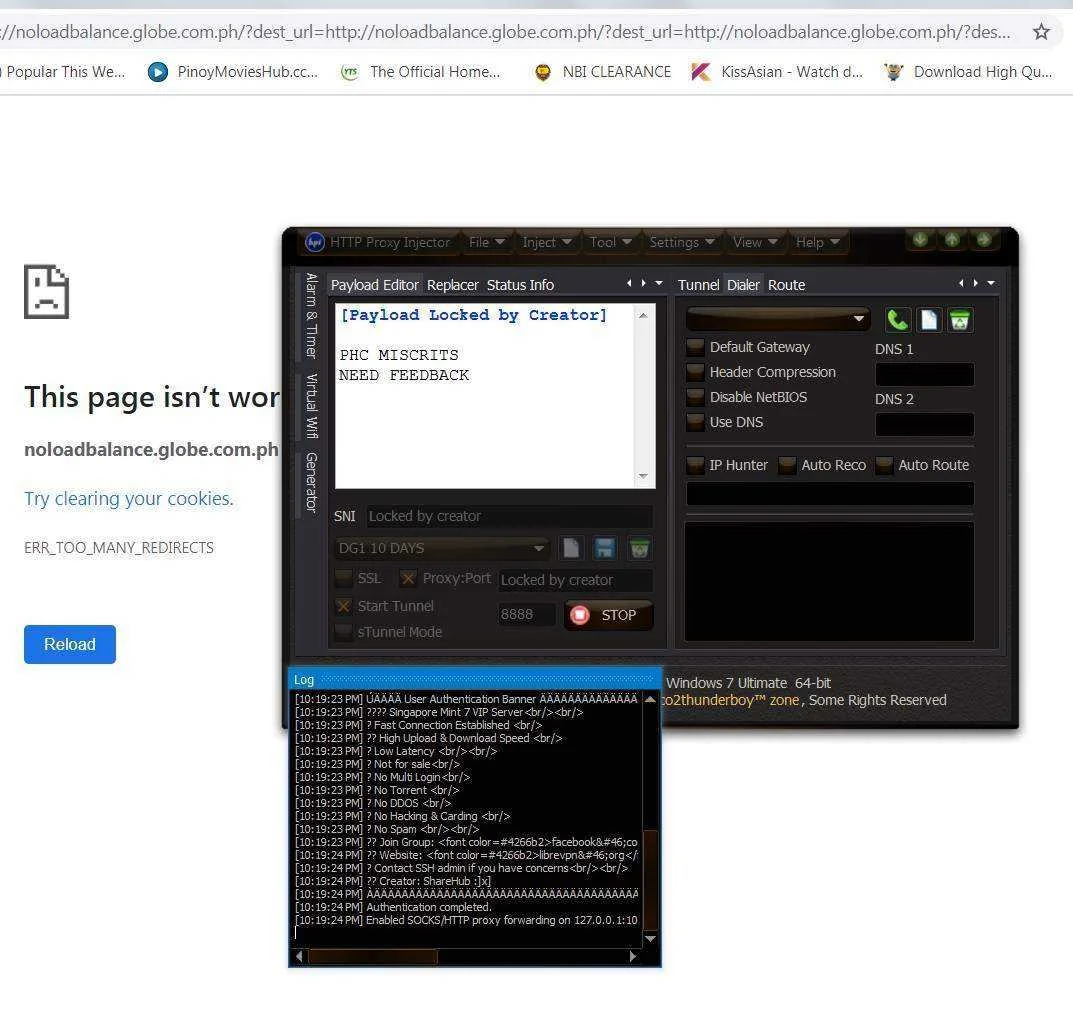Click the Log vertical scrollbar down arrow

(651, 938)
